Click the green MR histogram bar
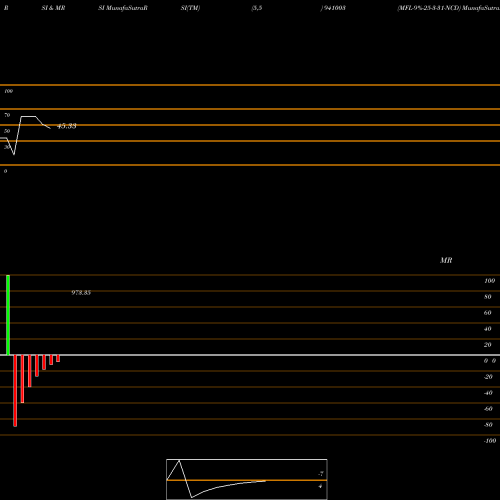The image size is (500, 500). coord(8,315)
